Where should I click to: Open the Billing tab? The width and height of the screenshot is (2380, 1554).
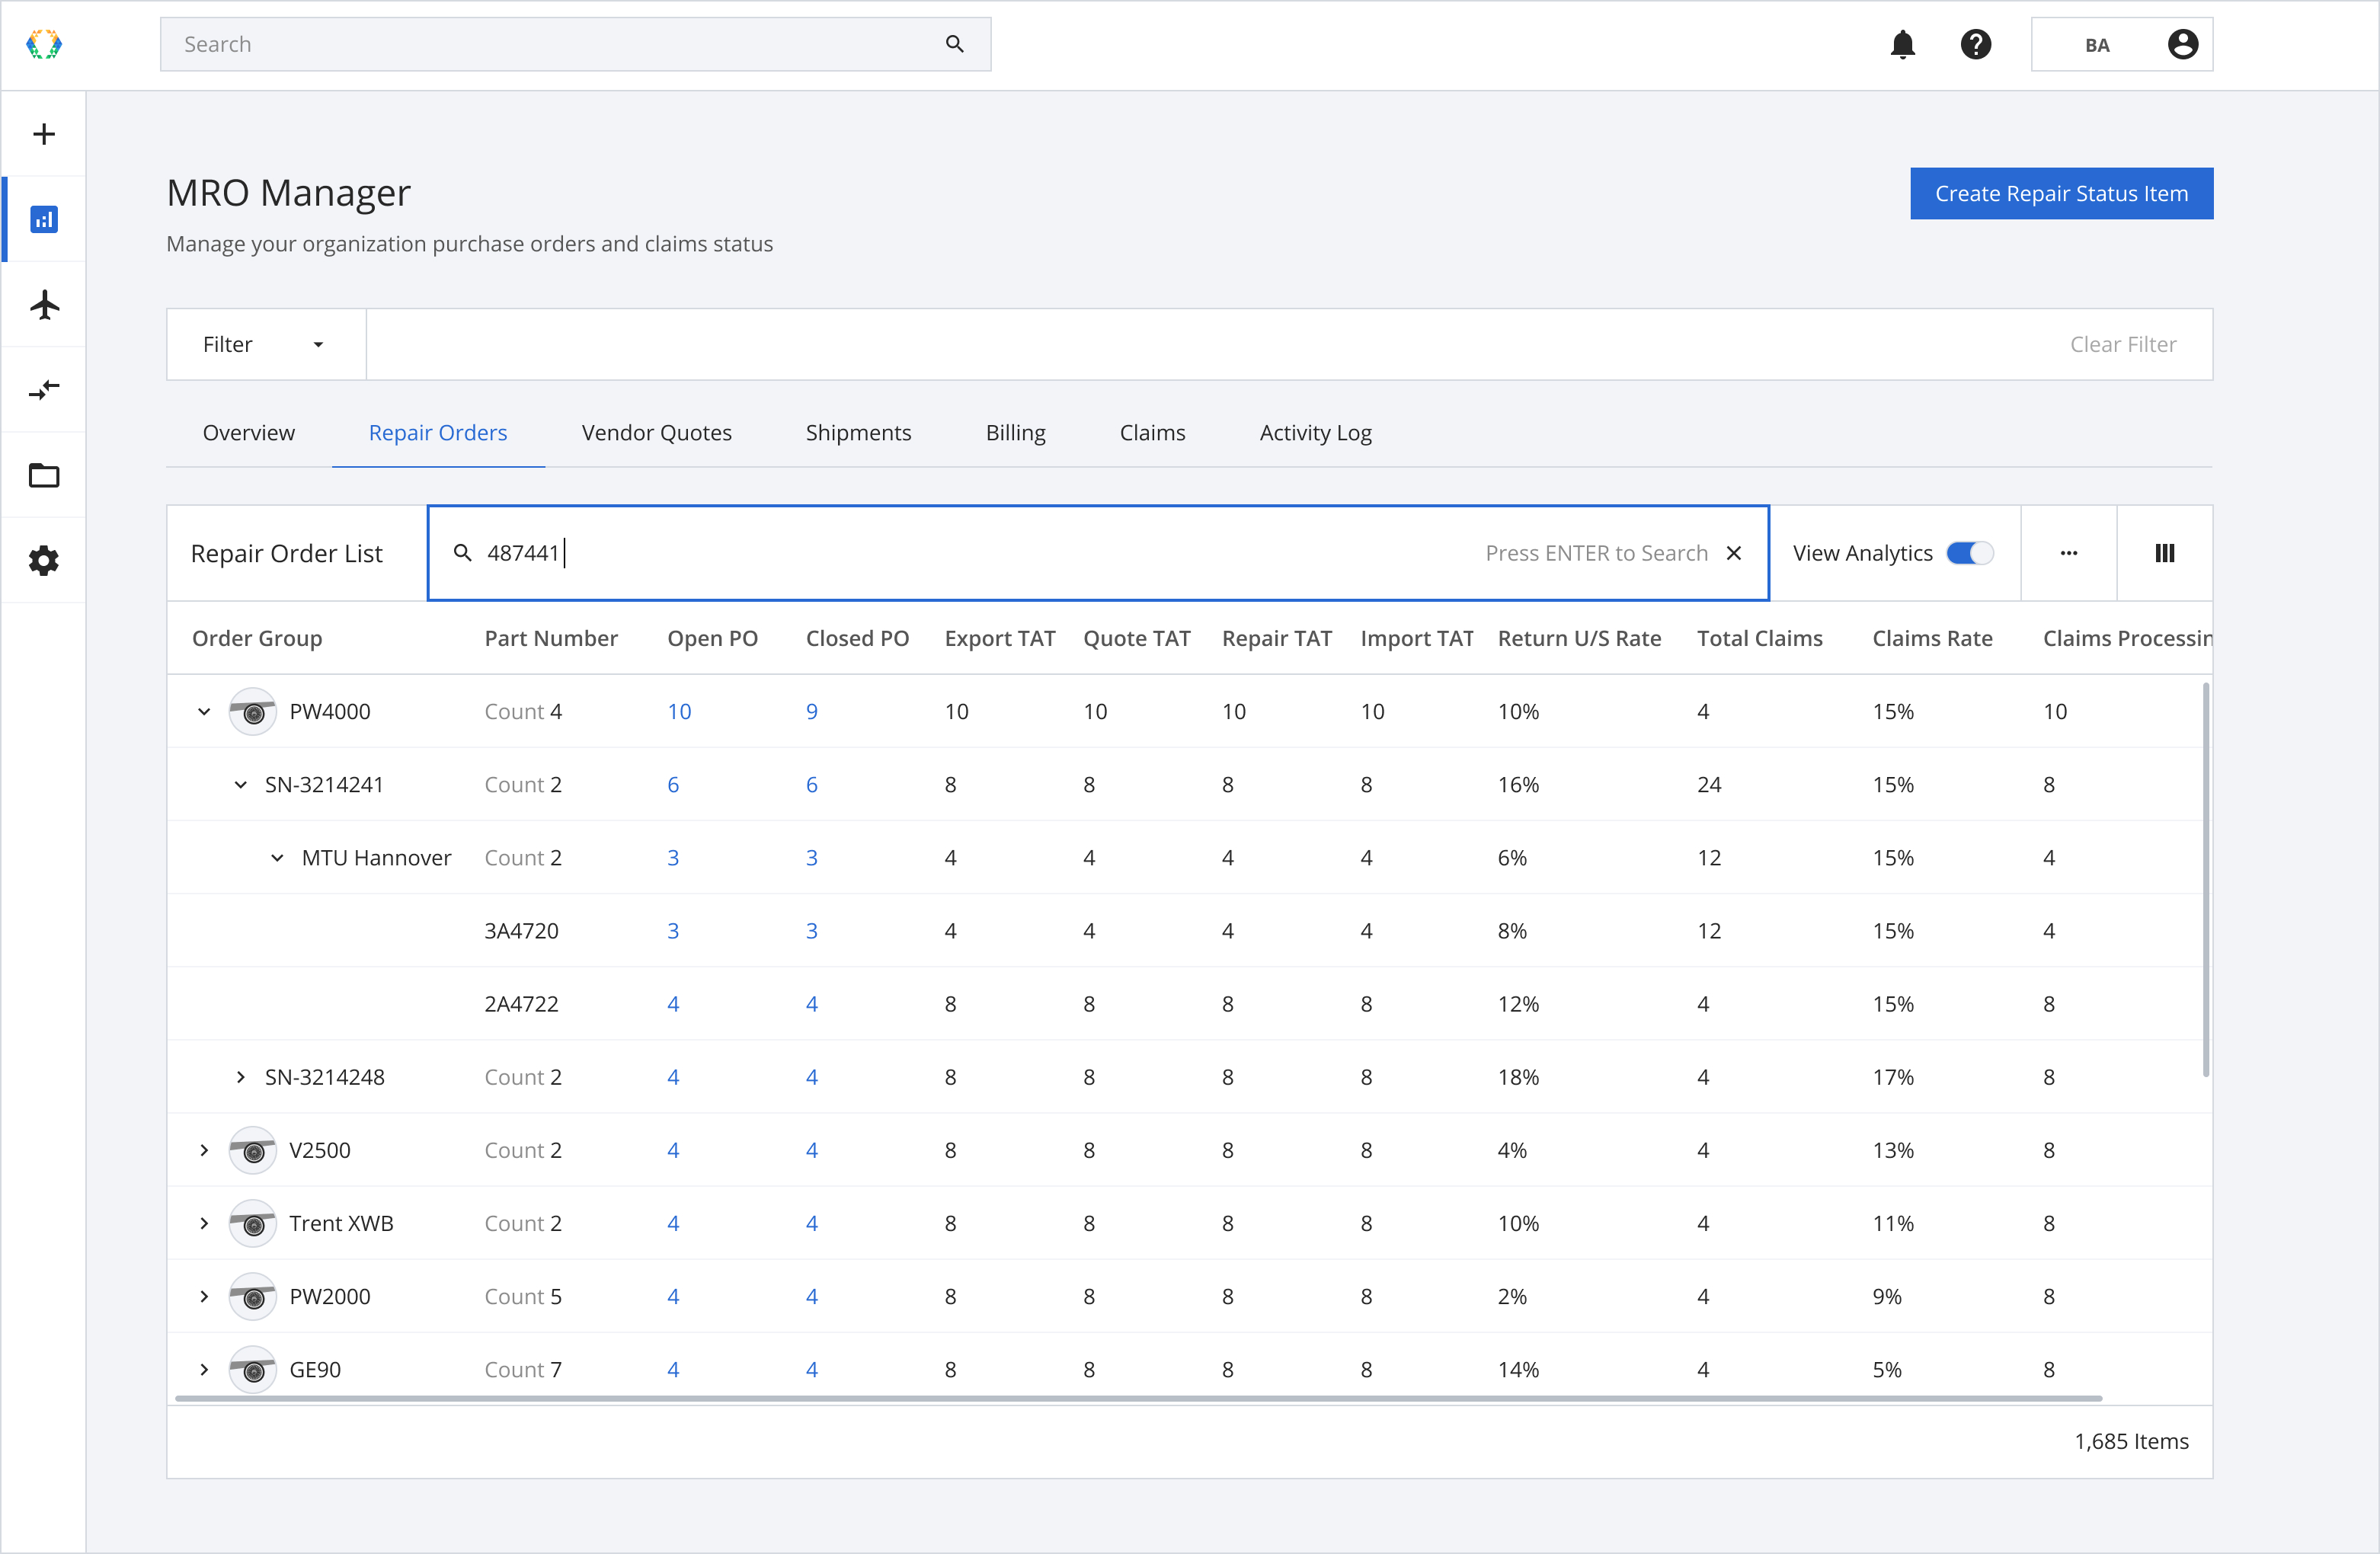1015,432
